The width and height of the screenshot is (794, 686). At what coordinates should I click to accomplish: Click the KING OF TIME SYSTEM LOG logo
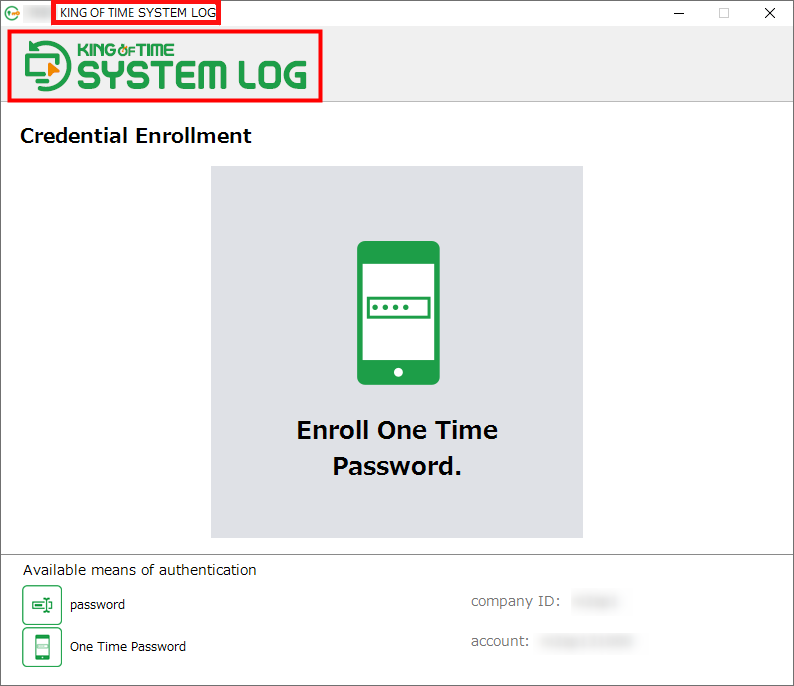(166, 66)
